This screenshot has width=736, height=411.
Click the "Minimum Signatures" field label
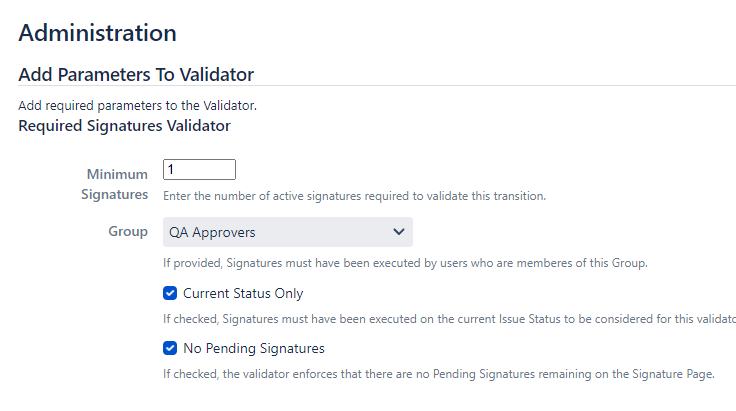coord(117,184)
